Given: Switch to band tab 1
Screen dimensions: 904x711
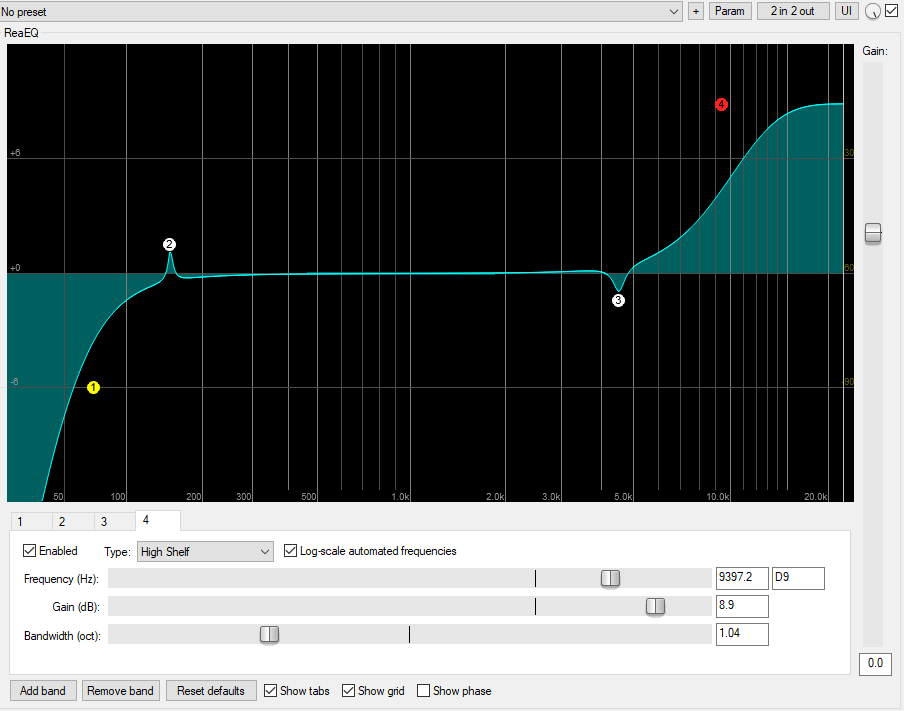Looking at the screenshot, I should coord(31,521).
